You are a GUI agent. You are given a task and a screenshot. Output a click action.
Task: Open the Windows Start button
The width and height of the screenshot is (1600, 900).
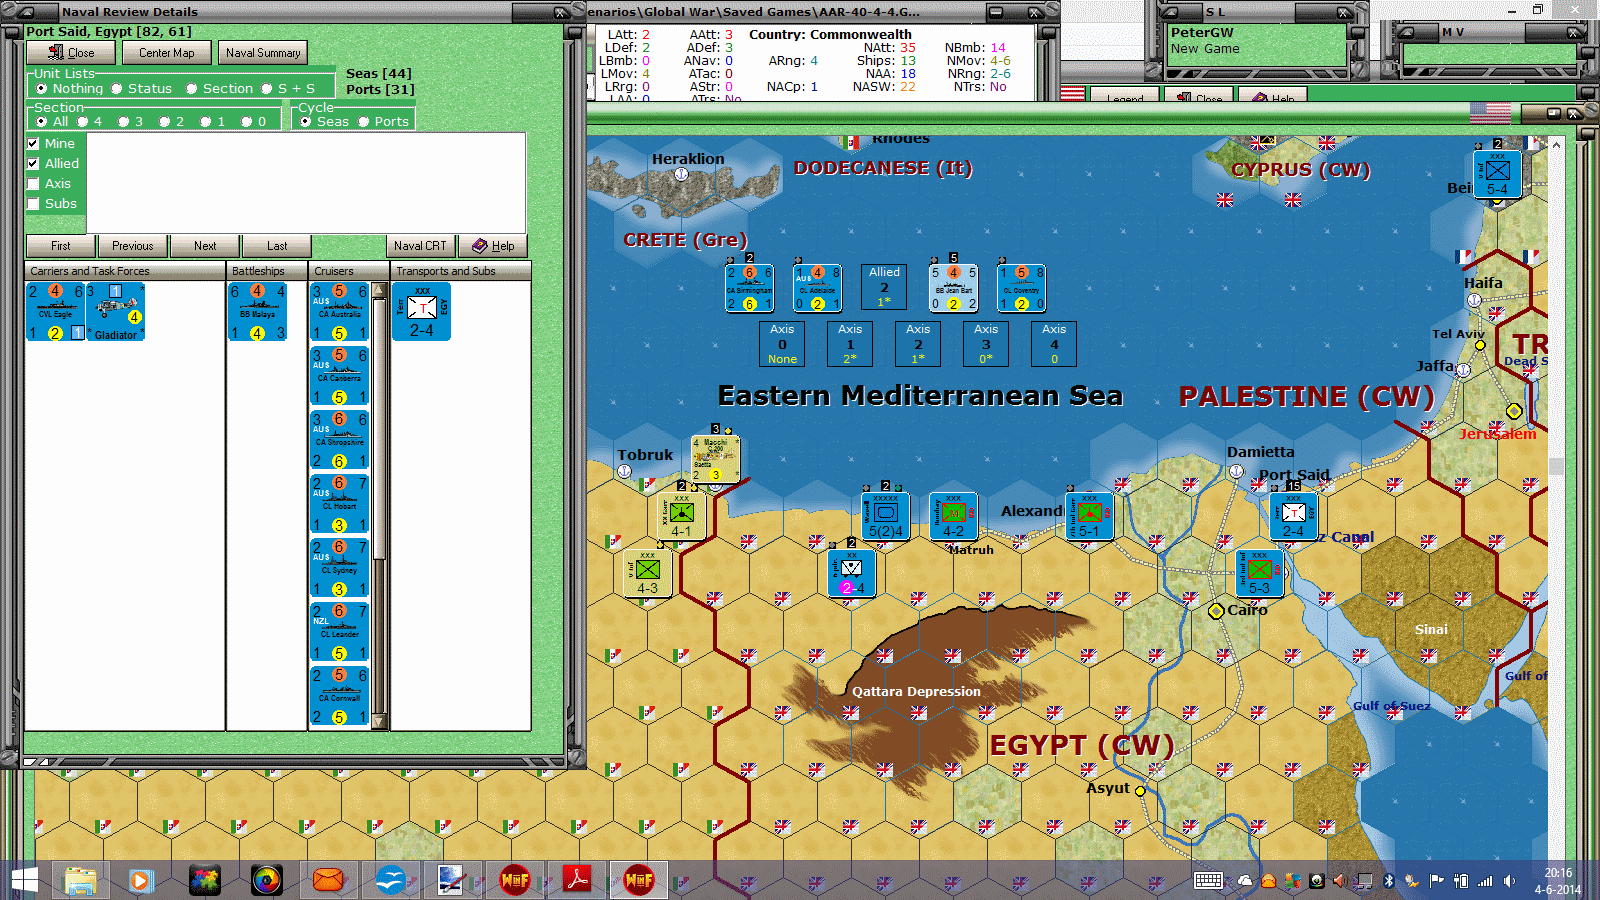[24, 880]
